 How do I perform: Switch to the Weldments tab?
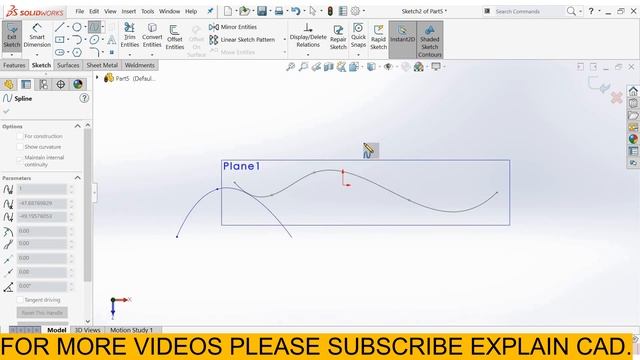pyautogui.click(x=140, y=65)
